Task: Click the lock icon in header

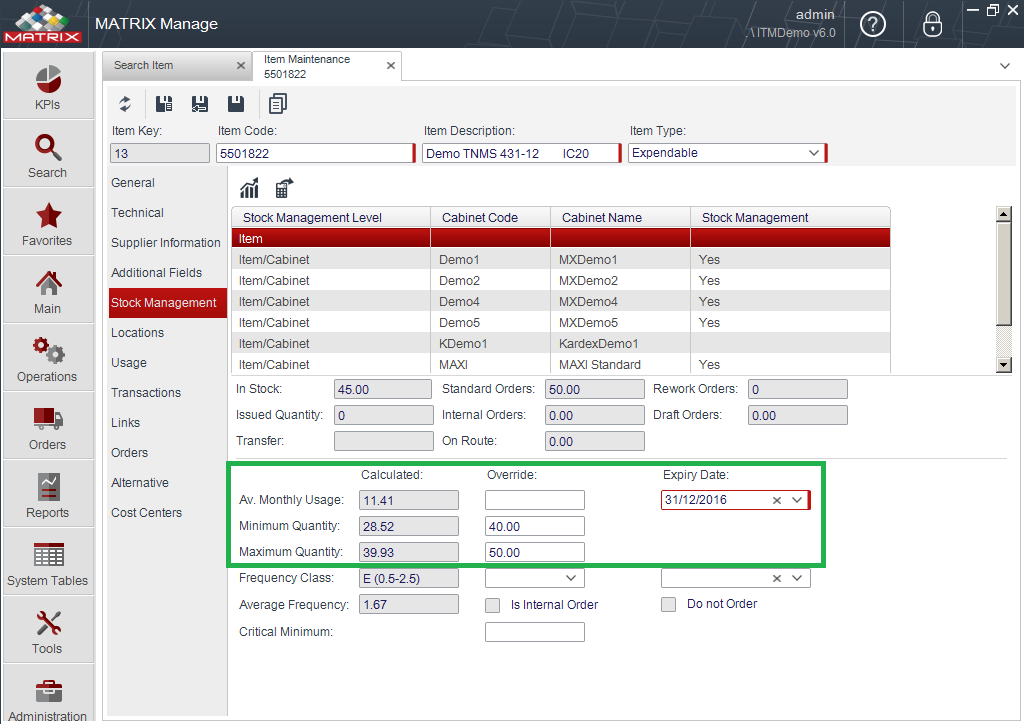Action: tap(932, 24)
